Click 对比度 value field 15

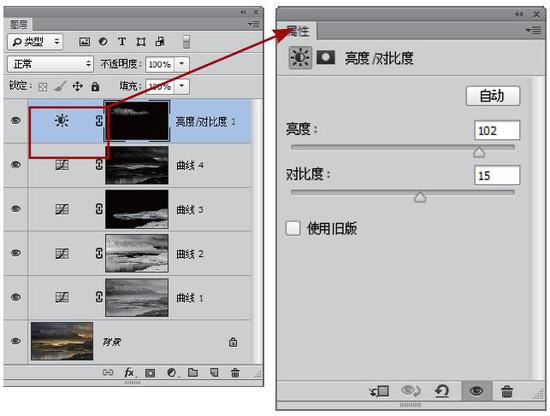497,175
